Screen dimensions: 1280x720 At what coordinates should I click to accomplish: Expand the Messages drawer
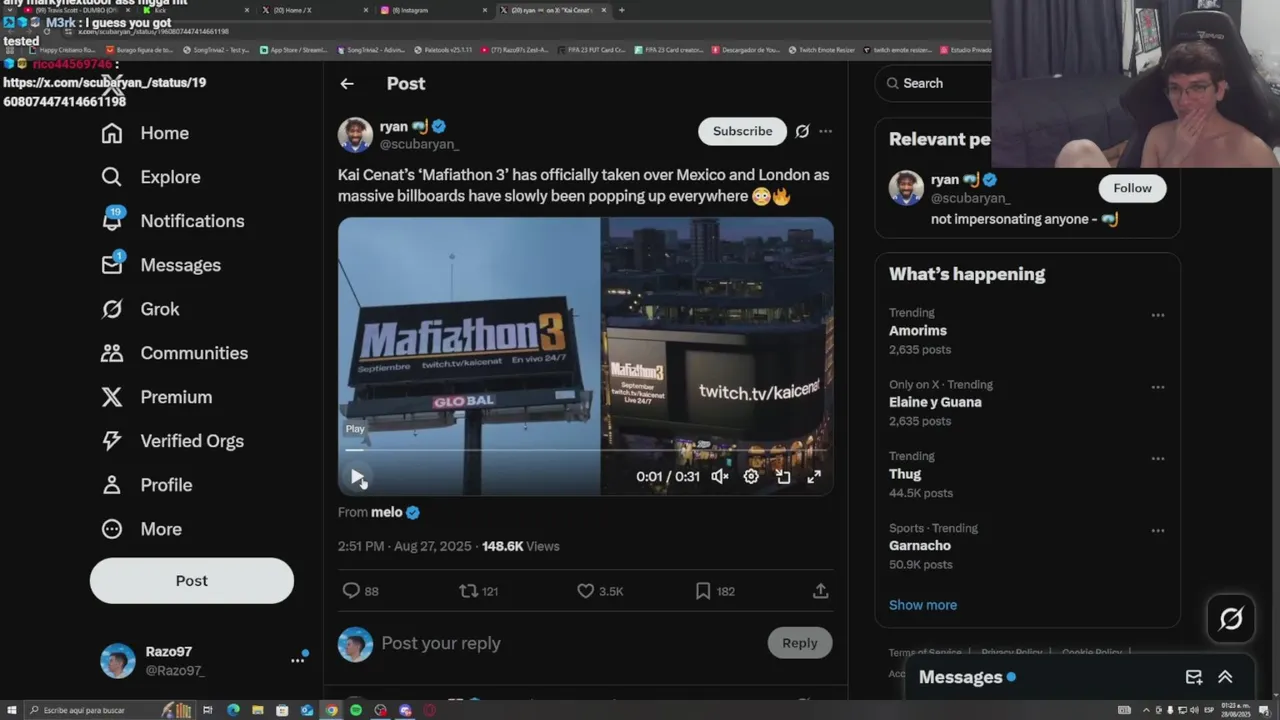point(1225,677)
